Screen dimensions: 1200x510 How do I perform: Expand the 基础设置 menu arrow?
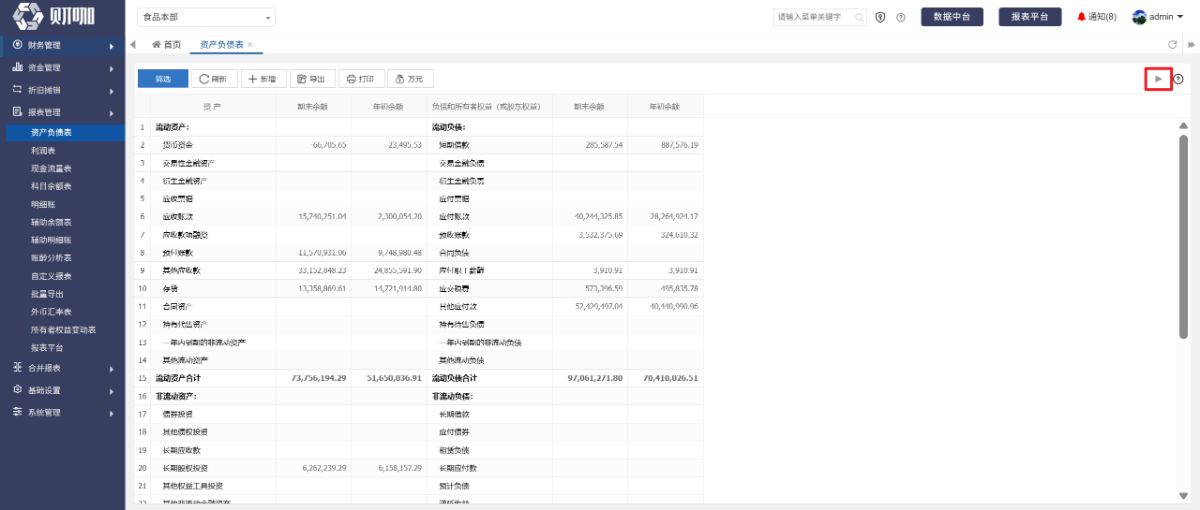[x=112, y=390]
